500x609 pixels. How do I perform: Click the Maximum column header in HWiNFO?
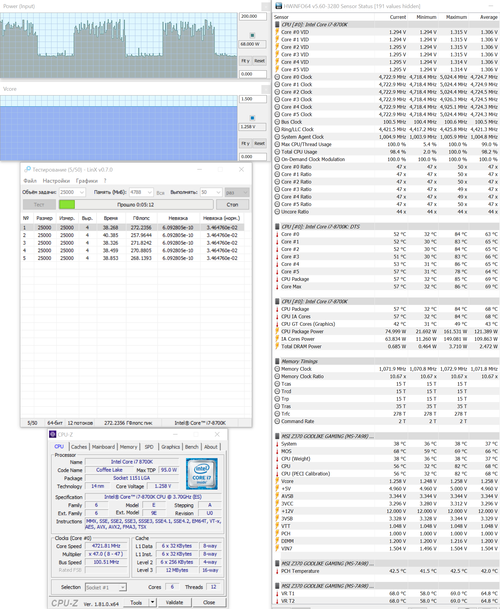[456, 17]
